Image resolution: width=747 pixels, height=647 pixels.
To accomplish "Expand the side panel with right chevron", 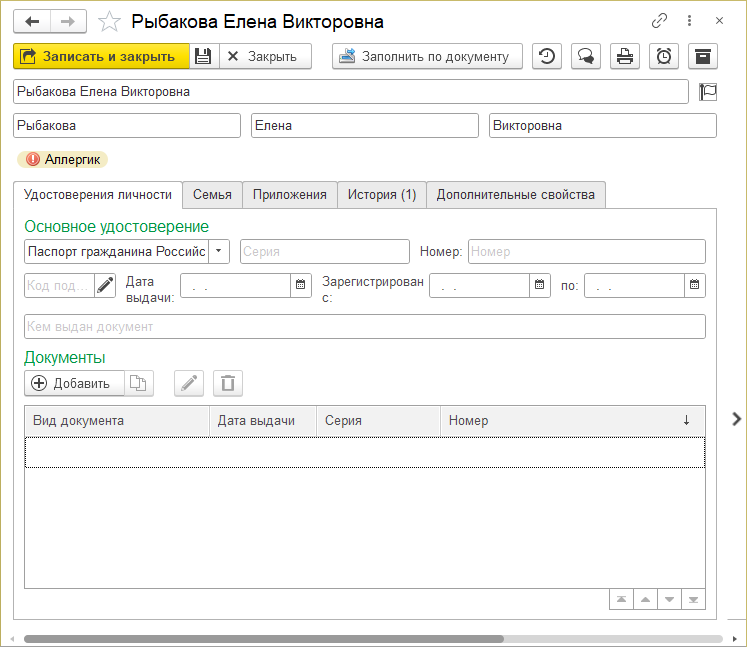I will (736, 419).
